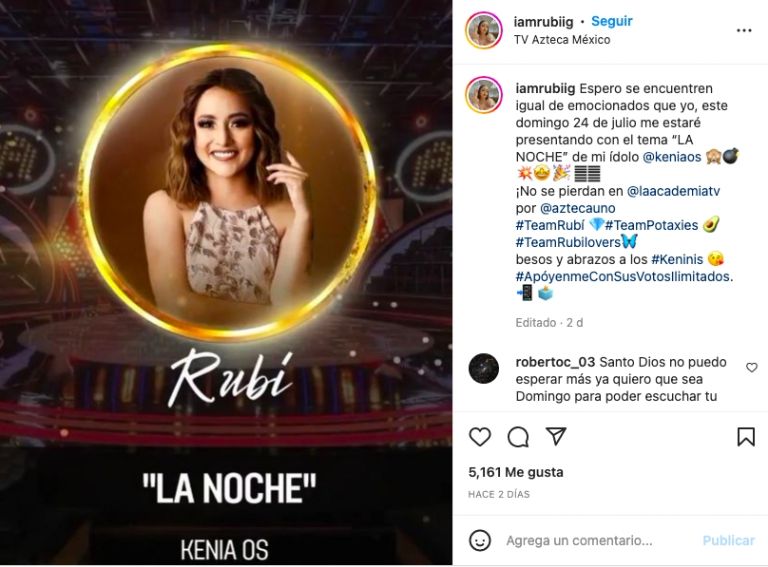Open iamrubiig profile picture in header

pos(484,30)
